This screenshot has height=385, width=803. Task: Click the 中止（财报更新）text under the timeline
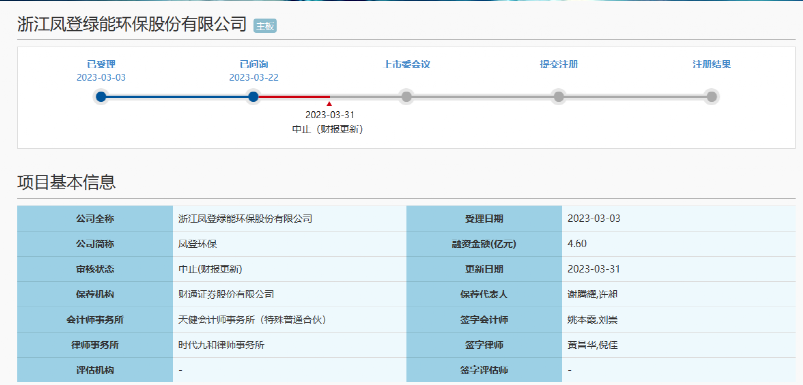coord(328,130)
